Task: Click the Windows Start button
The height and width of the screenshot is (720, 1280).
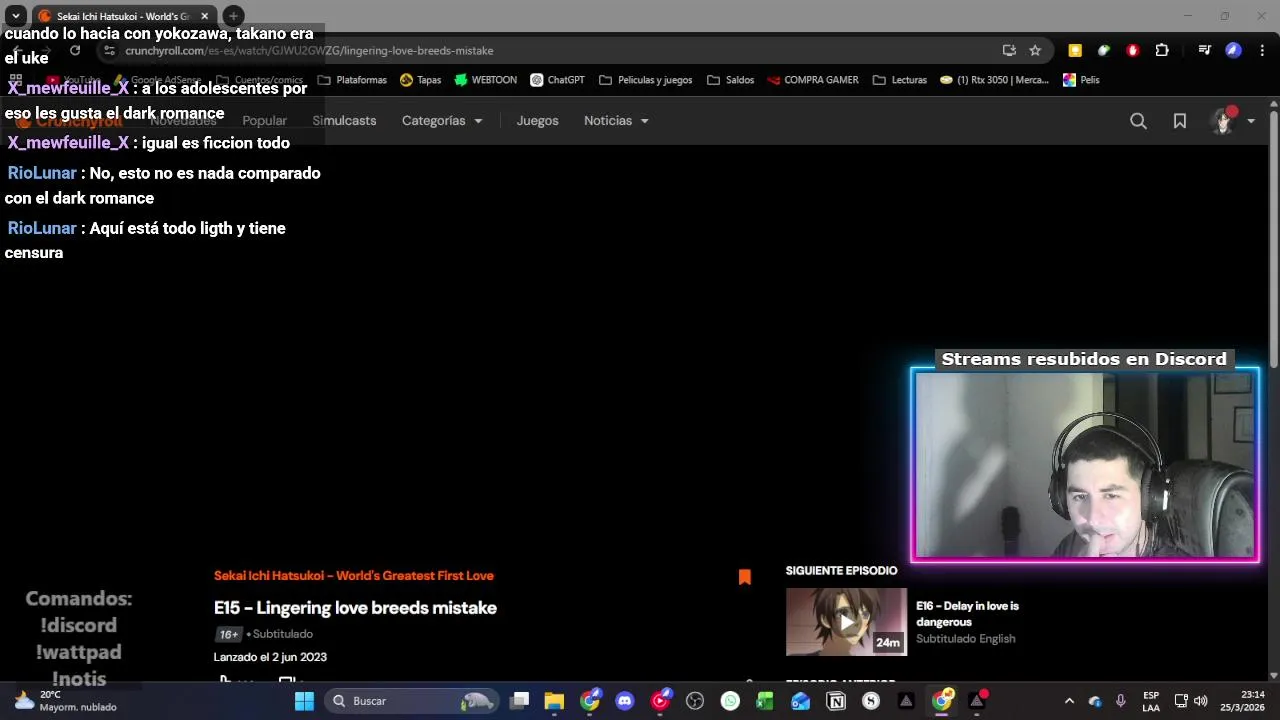Action: 304,701
